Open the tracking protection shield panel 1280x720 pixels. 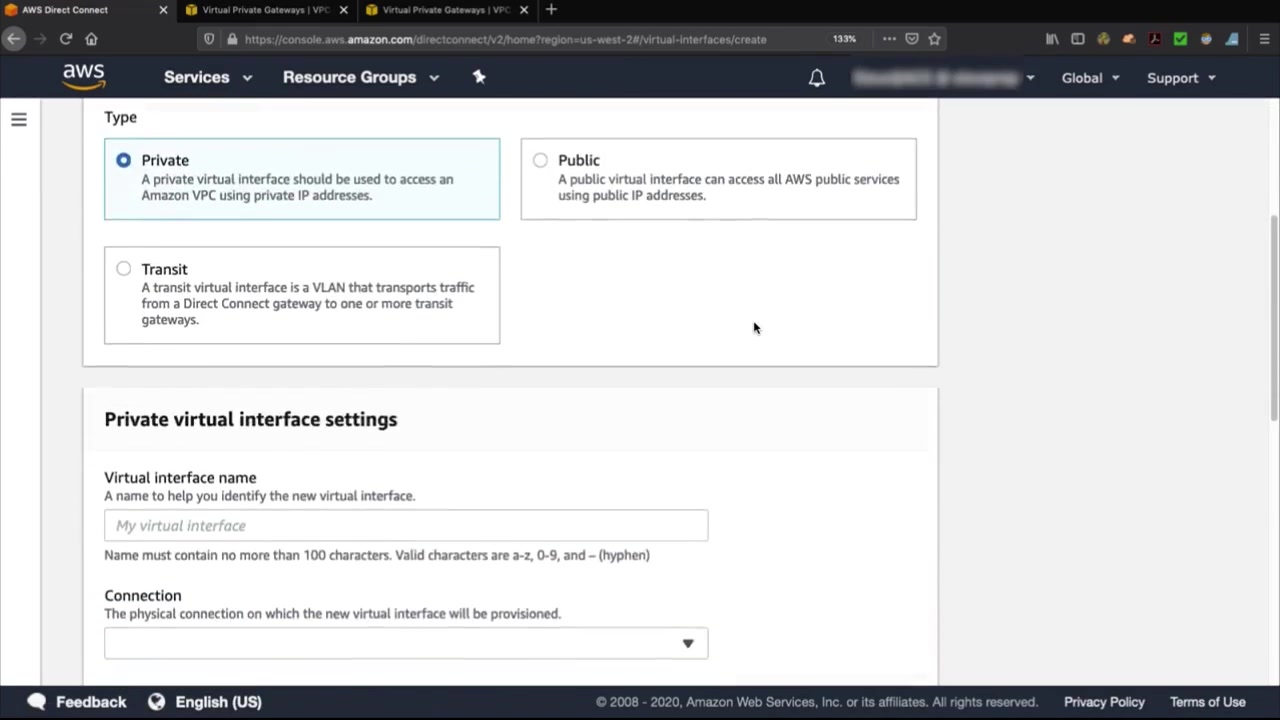[209, 39]
